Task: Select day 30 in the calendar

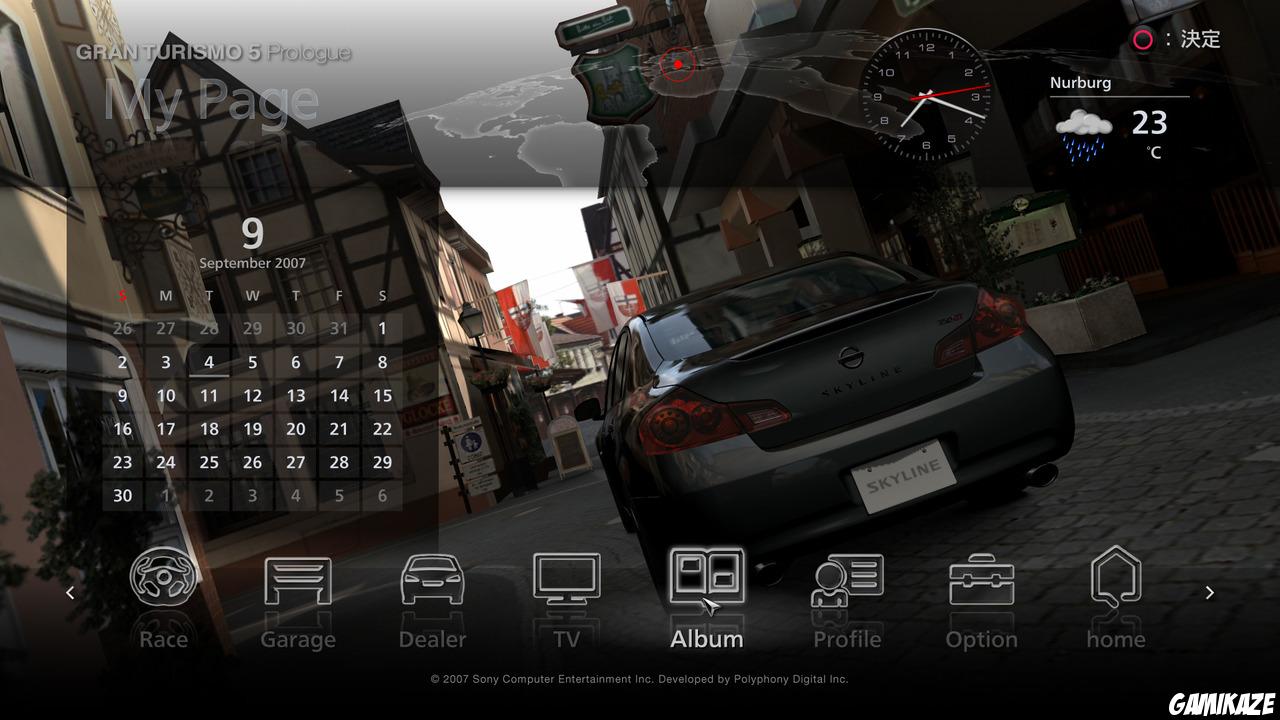Action: (123, 496)
